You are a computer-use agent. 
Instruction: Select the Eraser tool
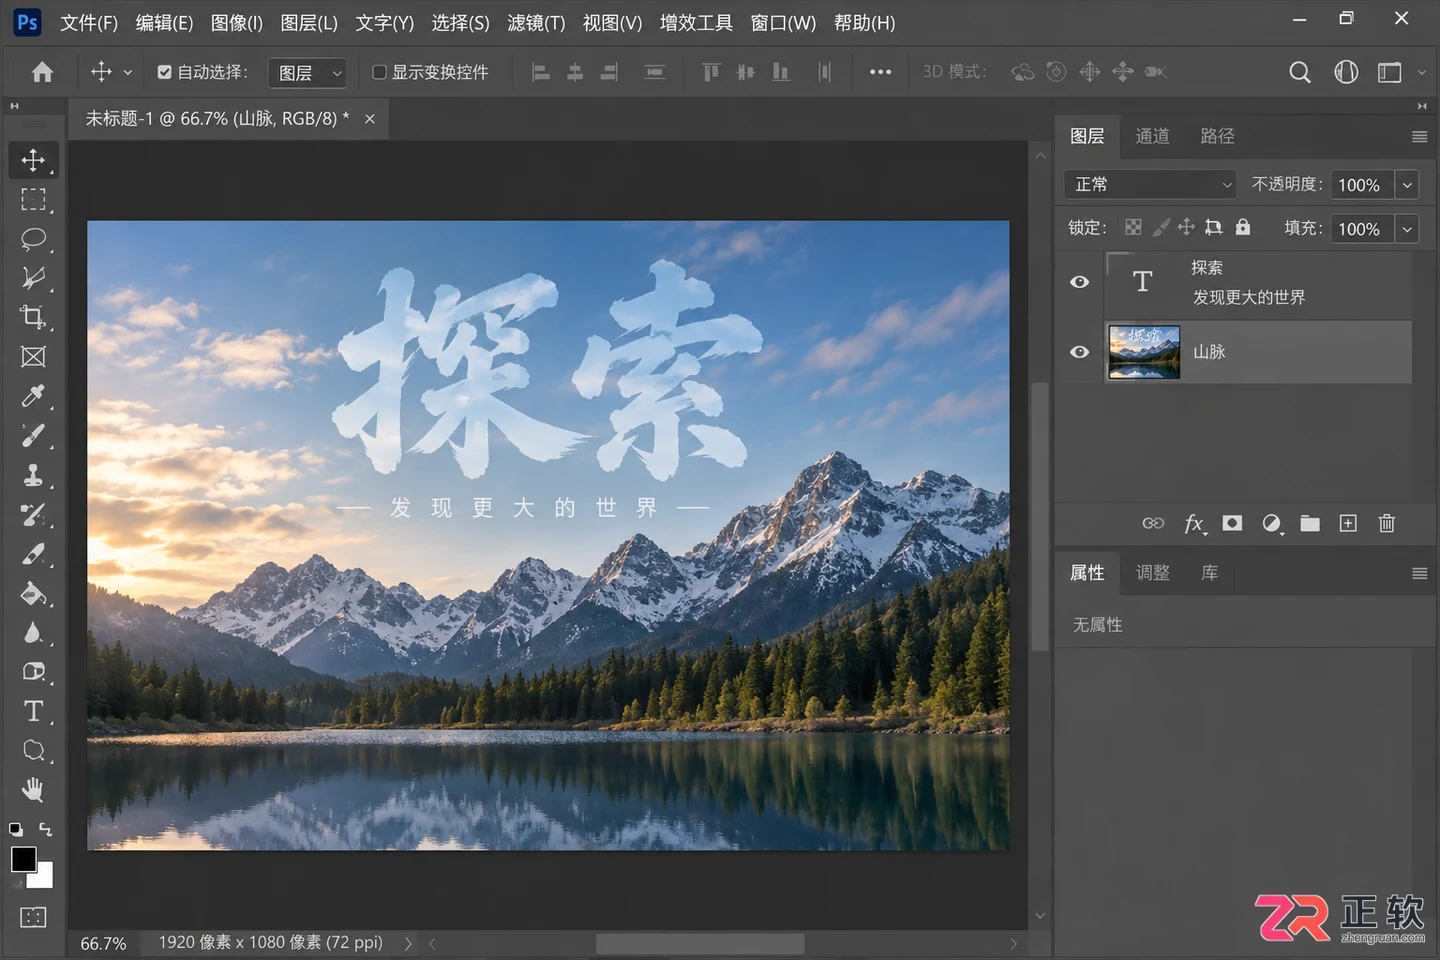[x=33, y=554]
